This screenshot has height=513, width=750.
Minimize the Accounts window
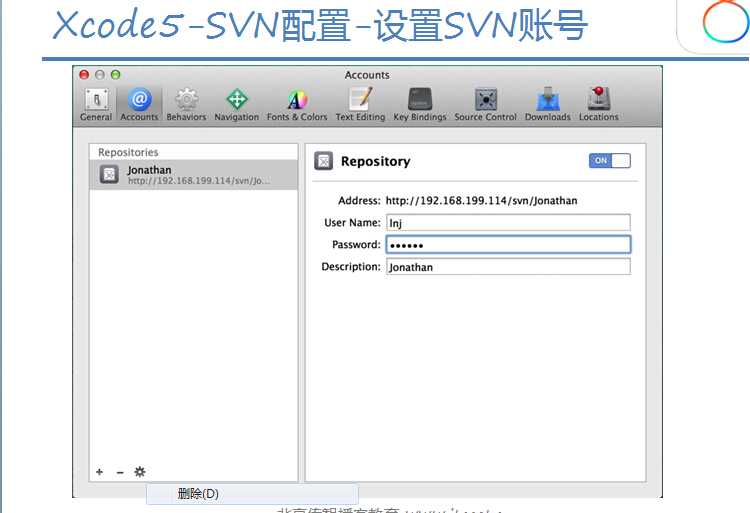pyautogui.click(x=100, y=75)
